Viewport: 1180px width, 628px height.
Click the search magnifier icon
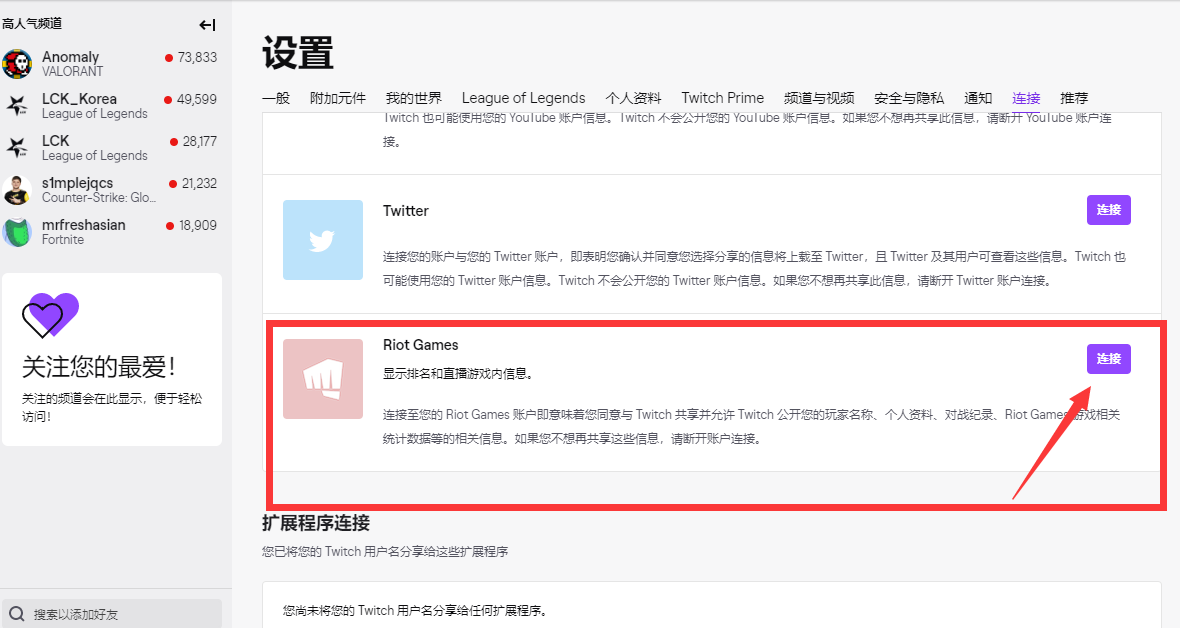coord(17,613)
